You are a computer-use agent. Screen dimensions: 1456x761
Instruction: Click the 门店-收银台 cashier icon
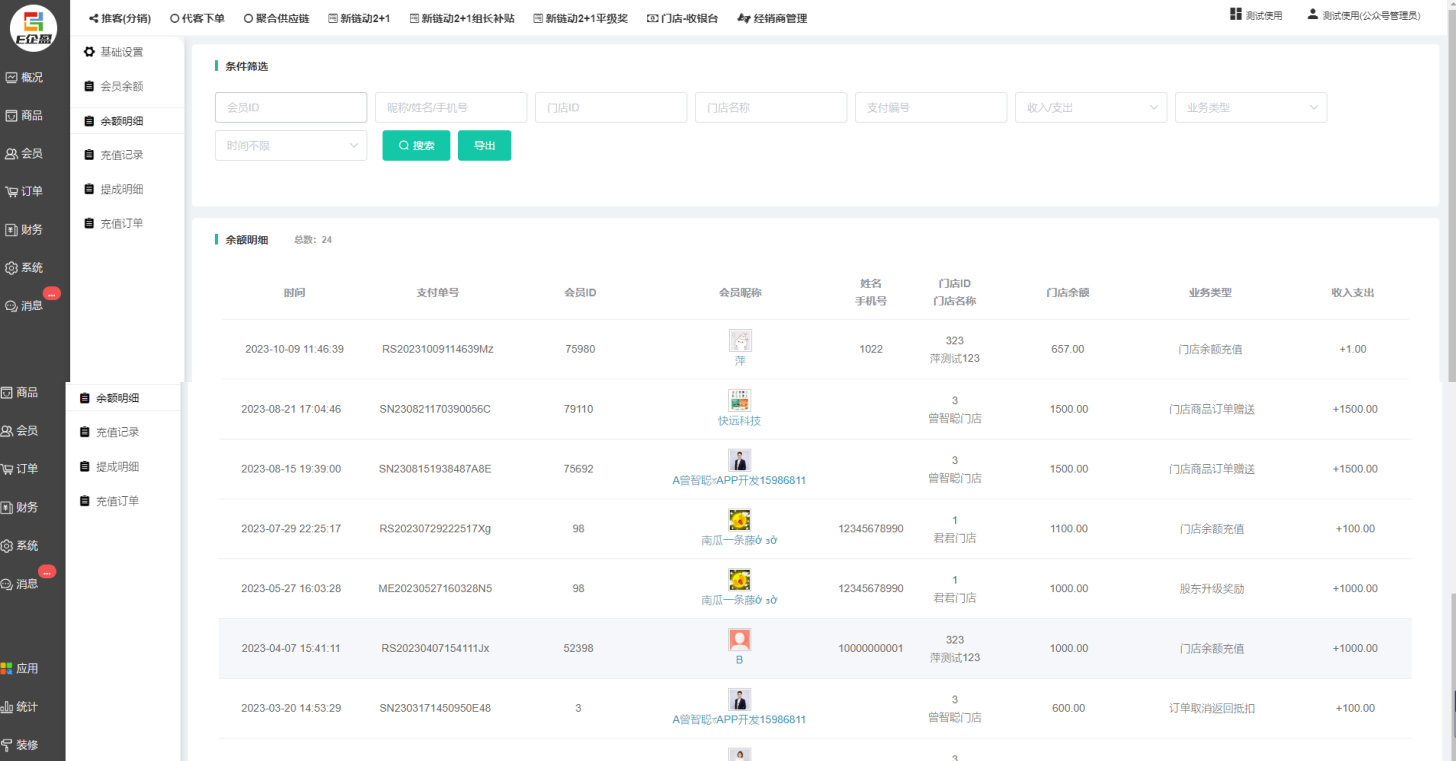[652, 19]
